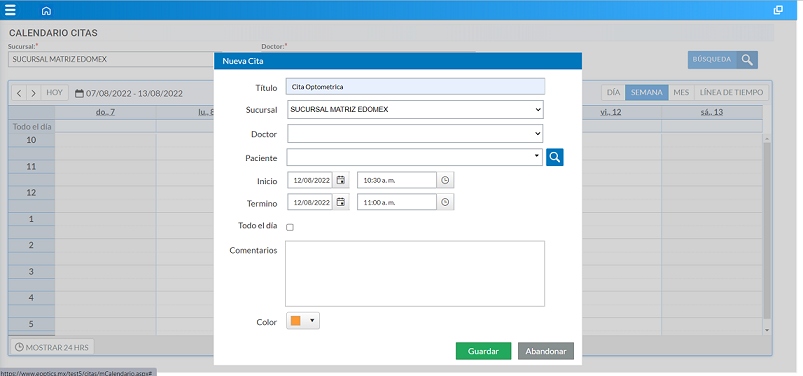Image resolution: width=803 pixels, height=376 pixels.
Task: Go to previous week arrow
Action: 19,93
